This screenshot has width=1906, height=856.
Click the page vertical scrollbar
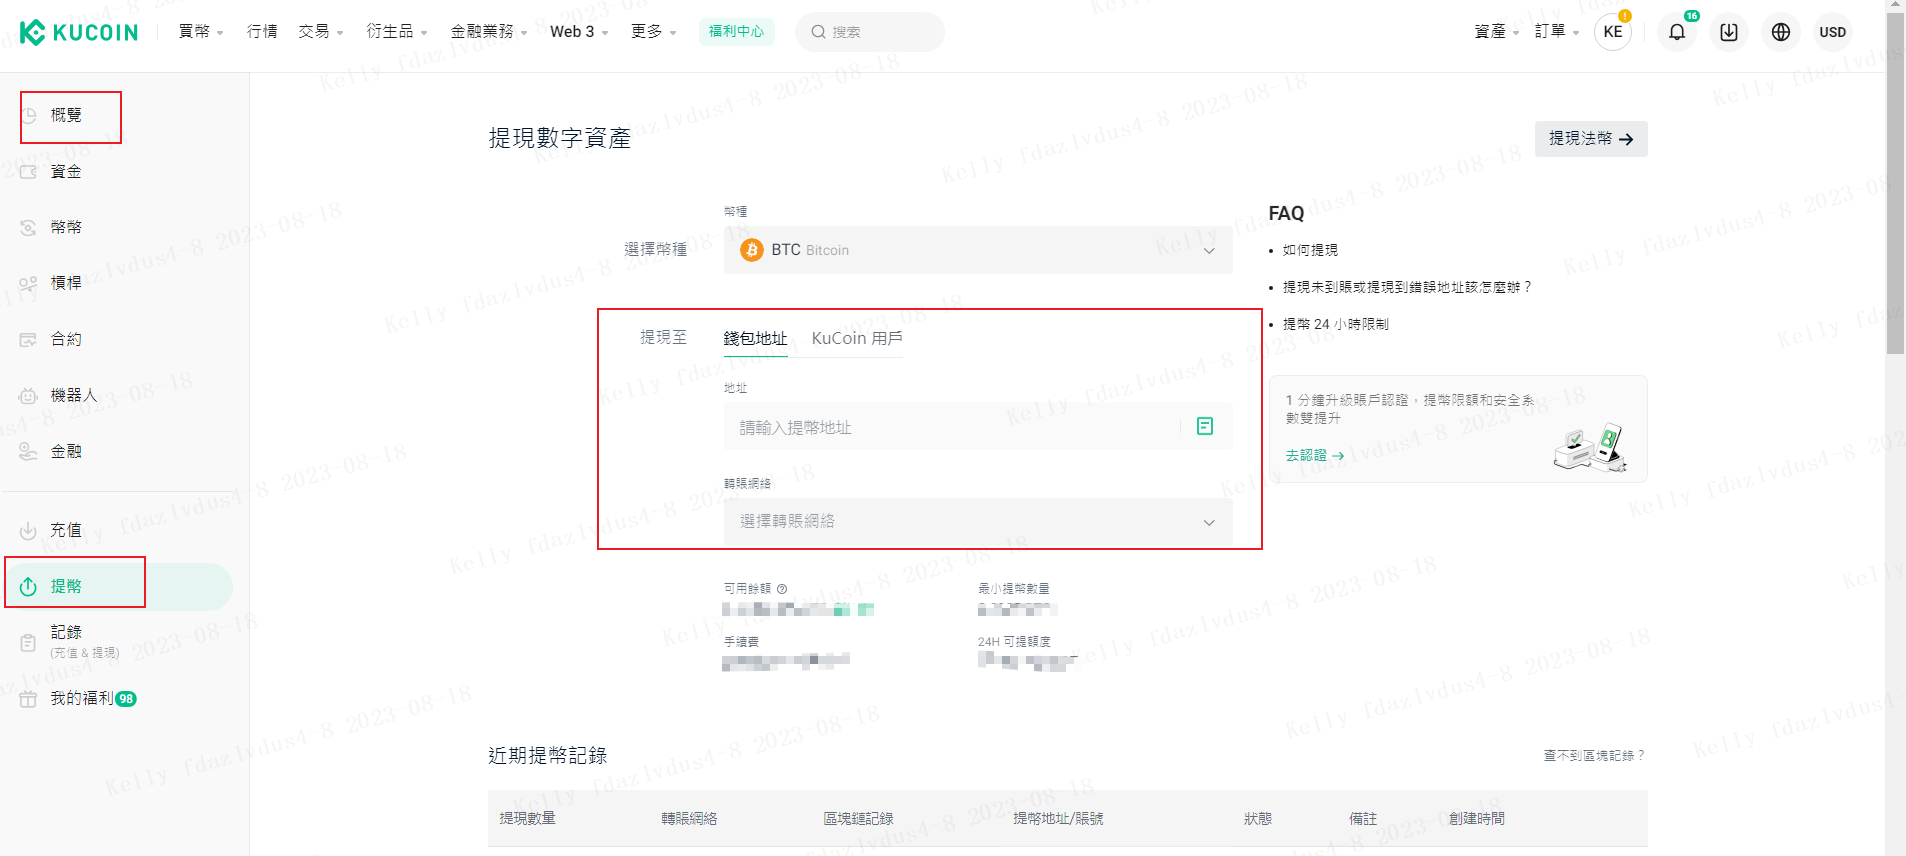tap(1895, 183)
